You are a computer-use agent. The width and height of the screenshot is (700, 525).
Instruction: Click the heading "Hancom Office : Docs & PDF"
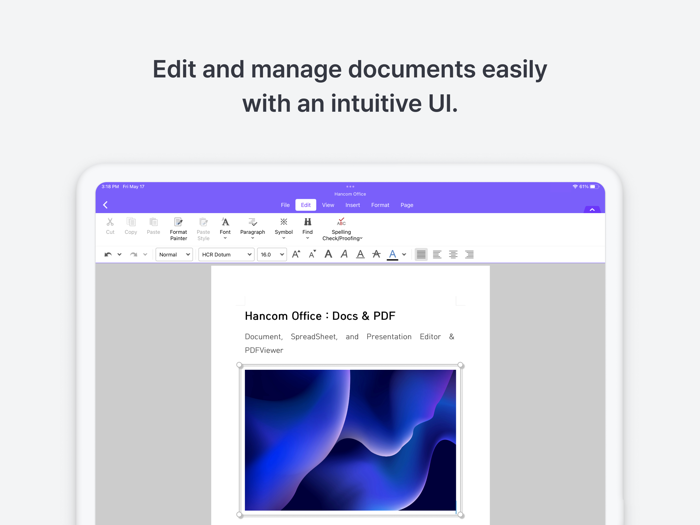coord(320,316)
